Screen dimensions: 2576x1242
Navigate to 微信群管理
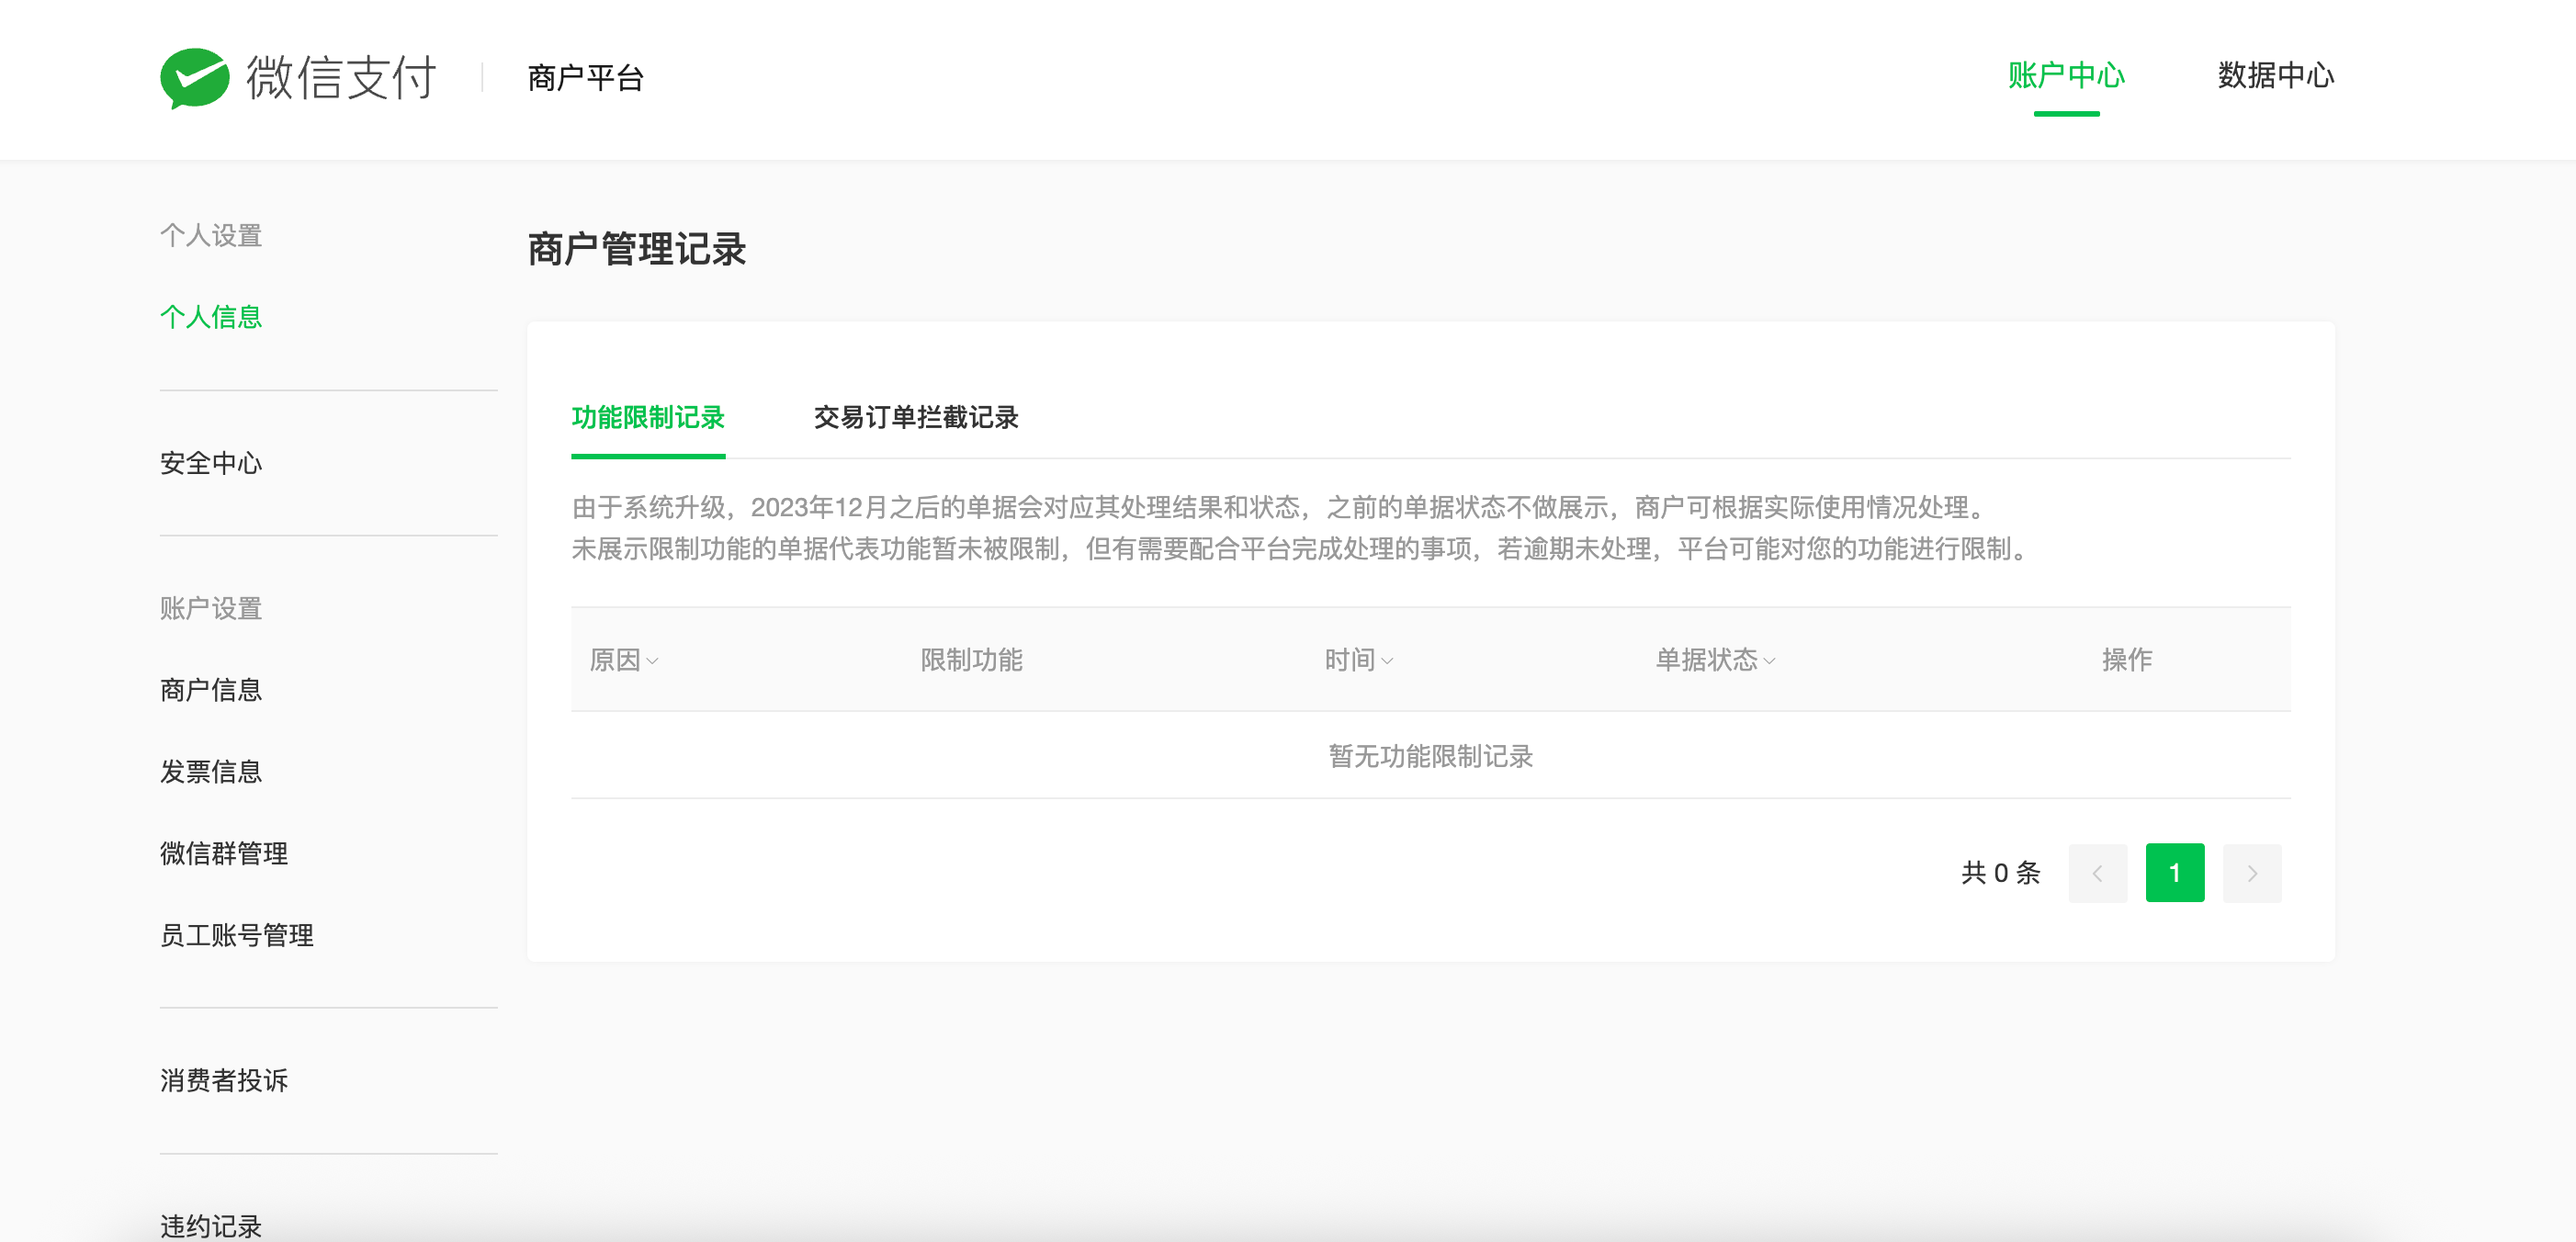(224, 853)
